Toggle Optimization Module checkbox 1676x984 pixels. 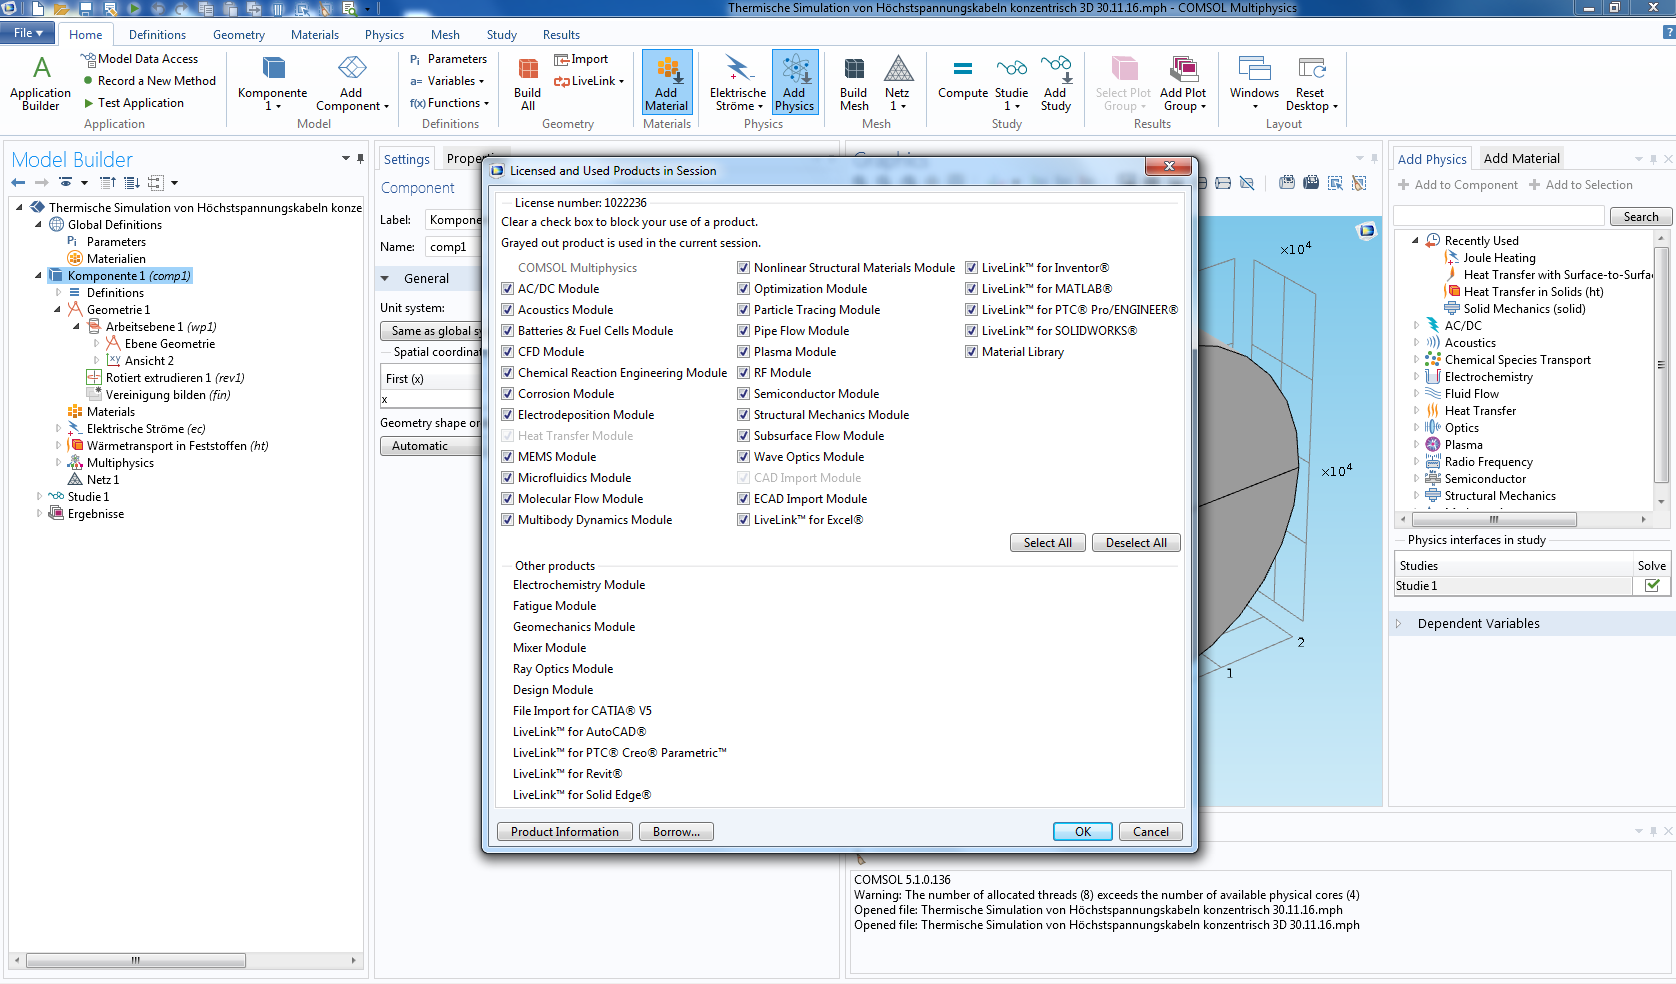click(x=743, y=289)
